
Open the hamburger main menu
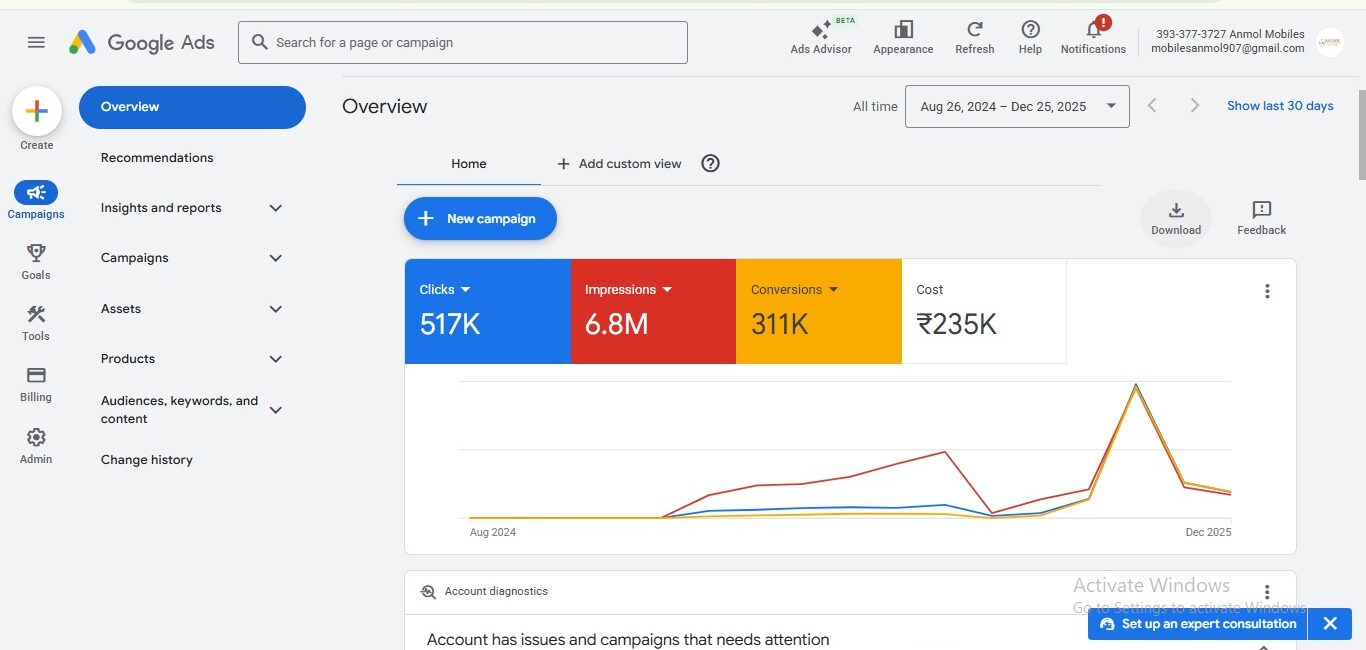36,42
